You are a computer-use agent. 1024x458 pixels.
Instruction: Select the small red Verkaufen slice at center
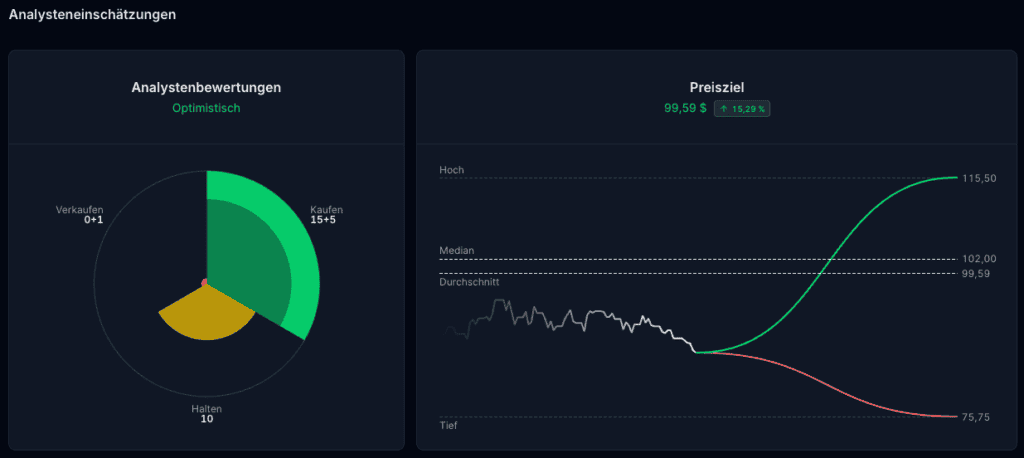(x=204, y=282)
